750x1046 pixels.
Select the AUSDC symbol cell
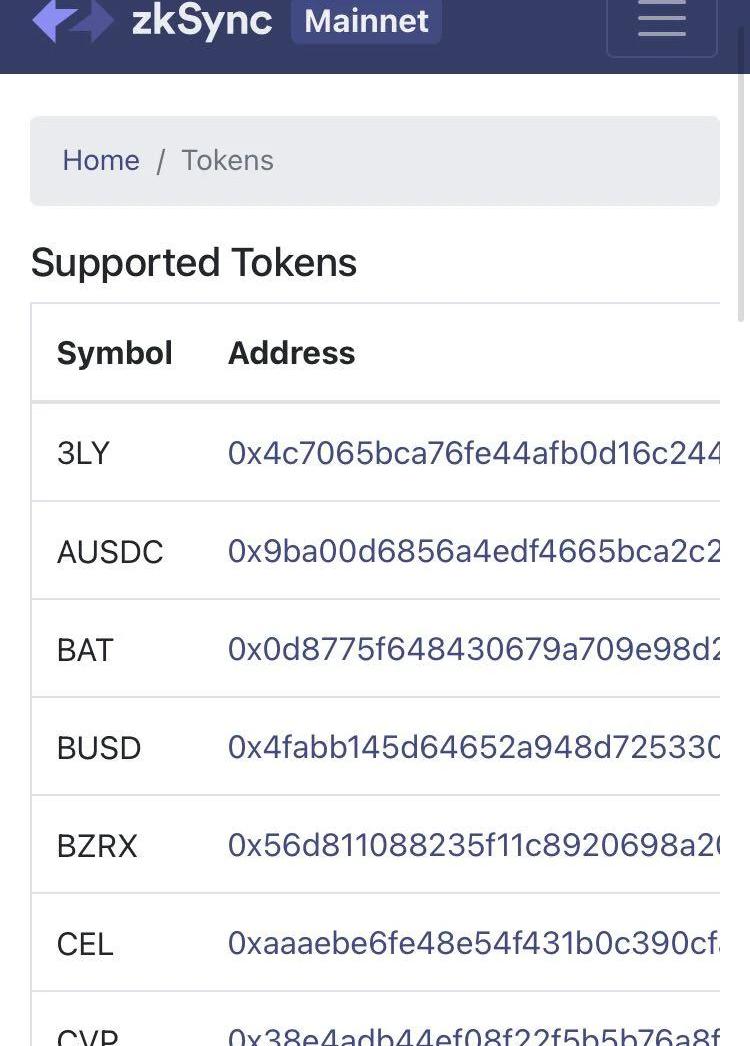(110, 552)
